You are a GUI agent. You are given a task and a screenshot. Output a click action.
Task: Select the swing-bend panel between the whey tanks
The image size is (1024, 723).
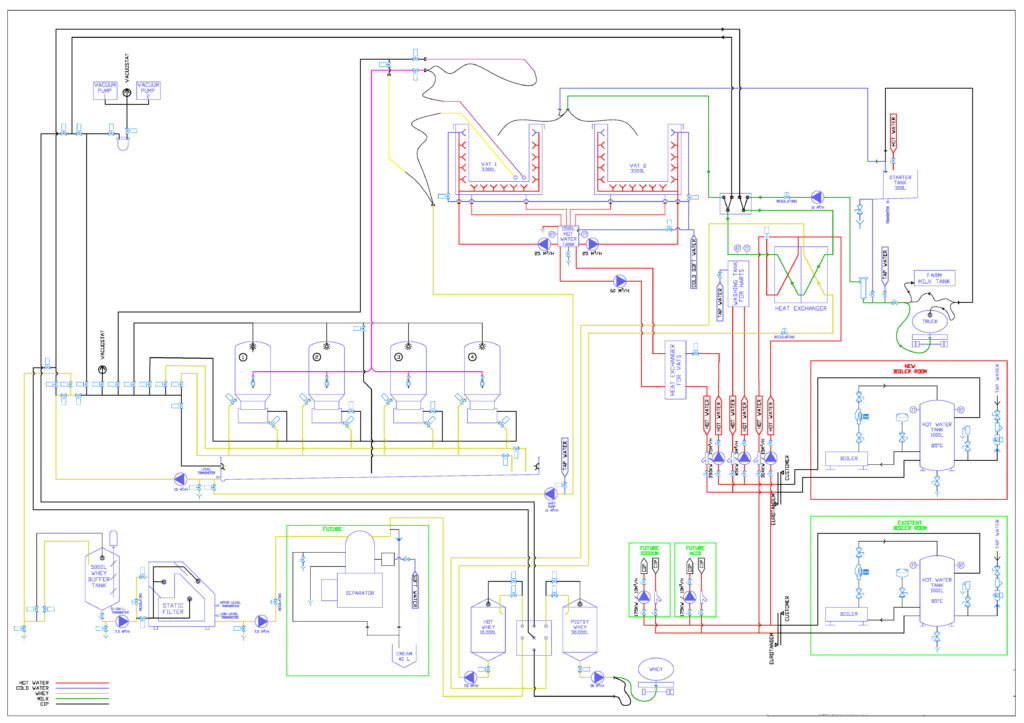(x=534, y=637)
